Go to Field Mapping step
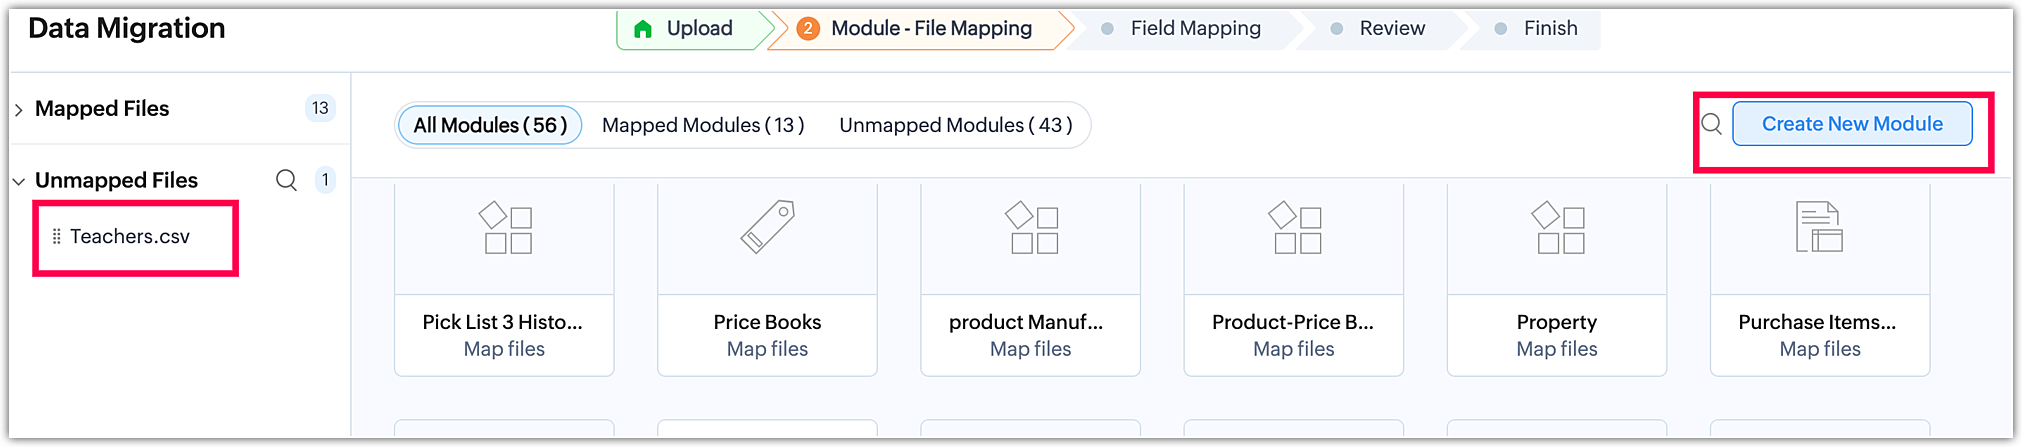 [x=1195, y=29]
